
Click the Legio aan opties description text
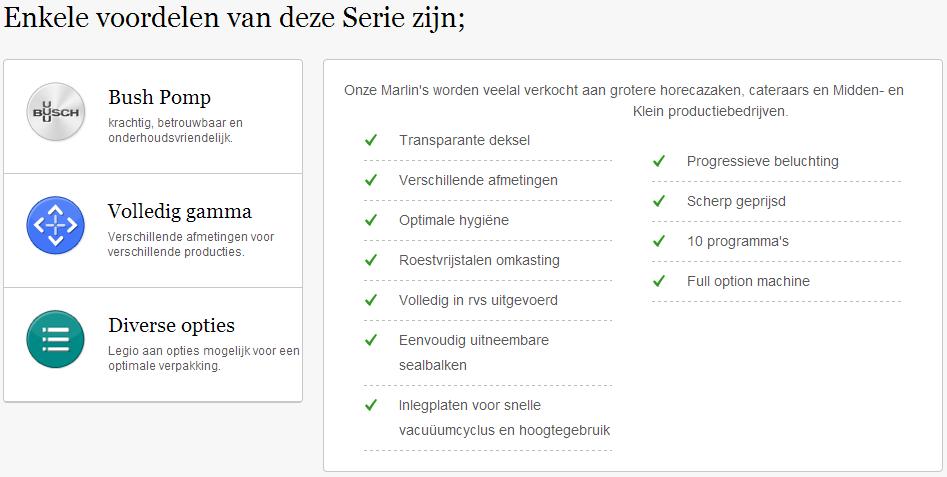[x=204, y=358]
